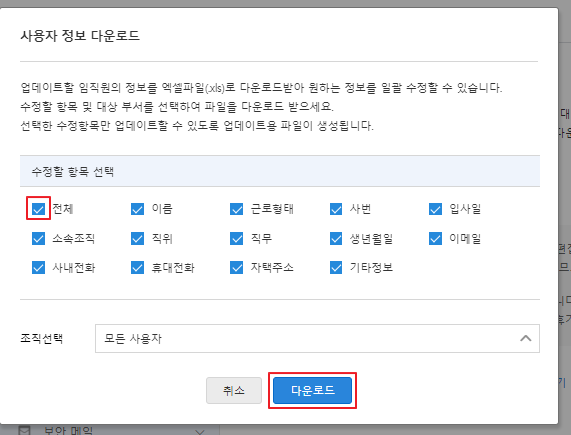Toggle the 직위 checkbox

pos(137,238)
